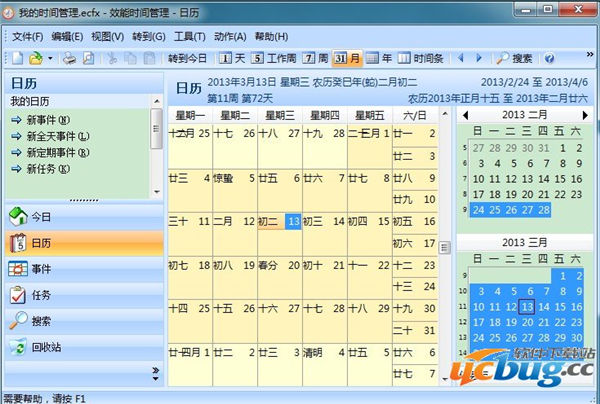Switch to the 时间条 timeline view

420,59
